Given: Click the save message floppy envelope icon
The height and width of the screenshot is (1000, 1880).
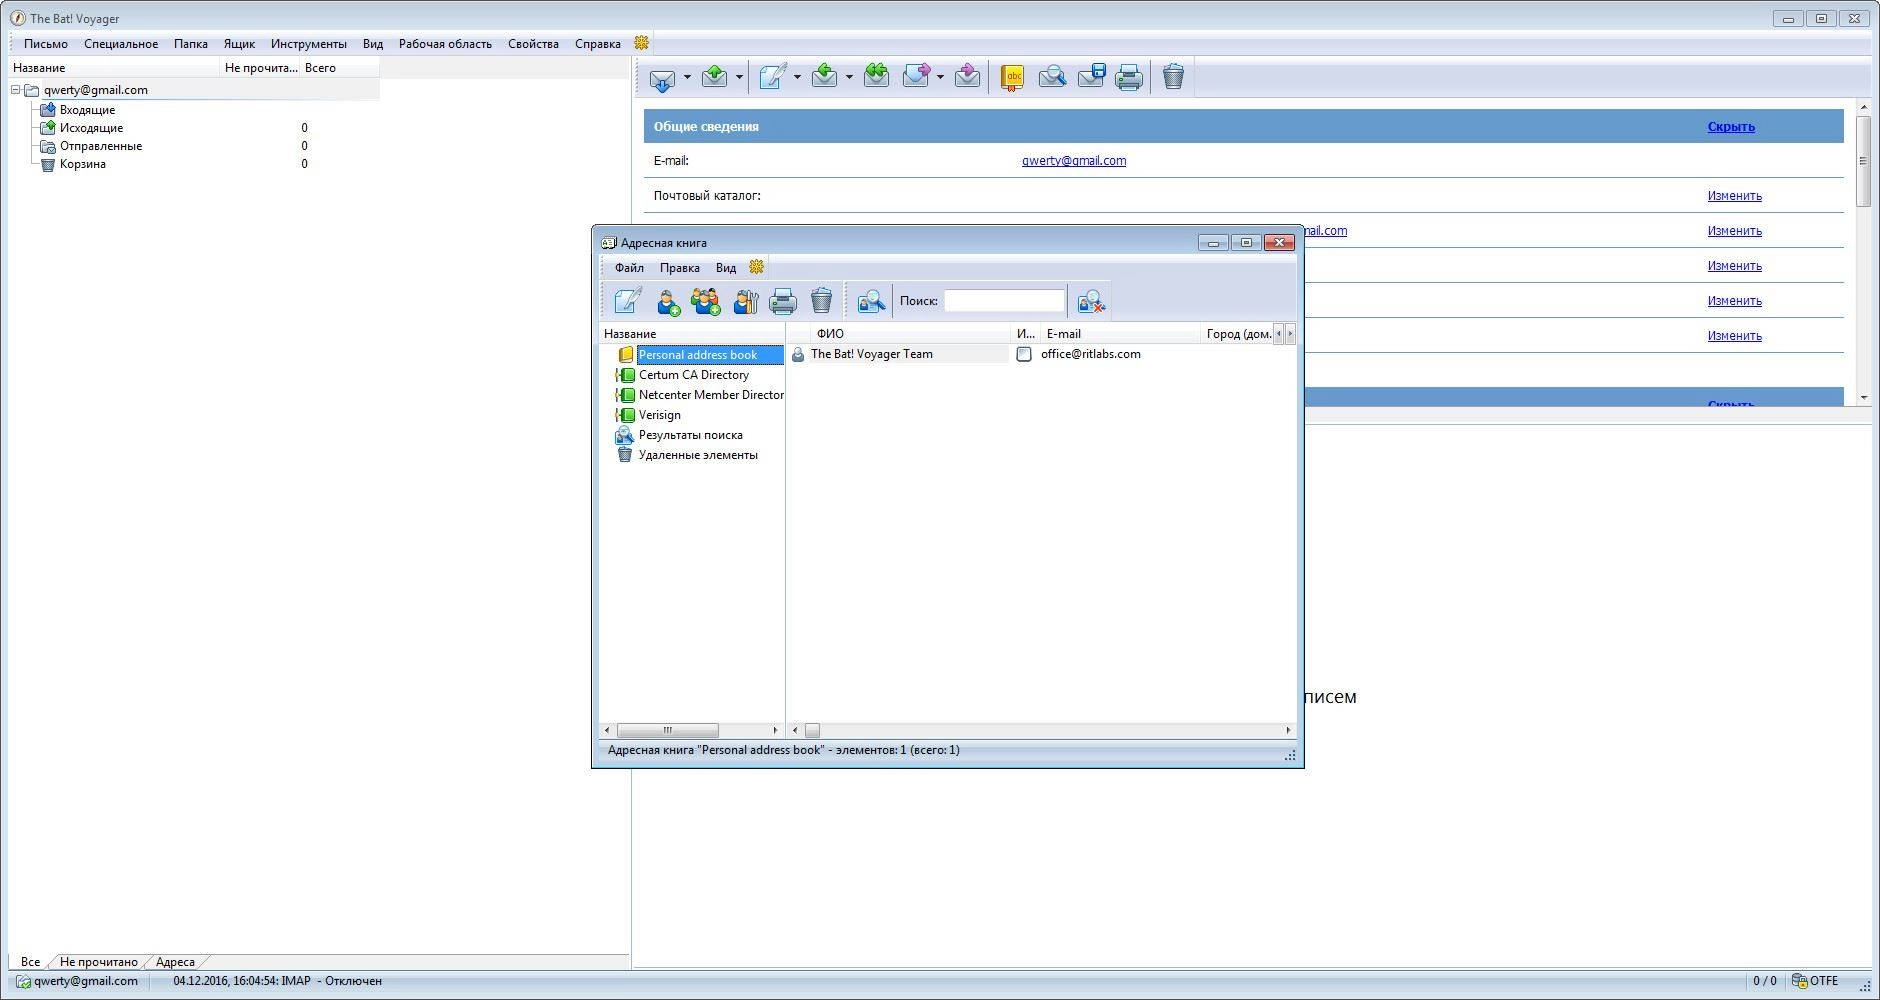Looking at the screenshot, I should [x=1091, y=76].
